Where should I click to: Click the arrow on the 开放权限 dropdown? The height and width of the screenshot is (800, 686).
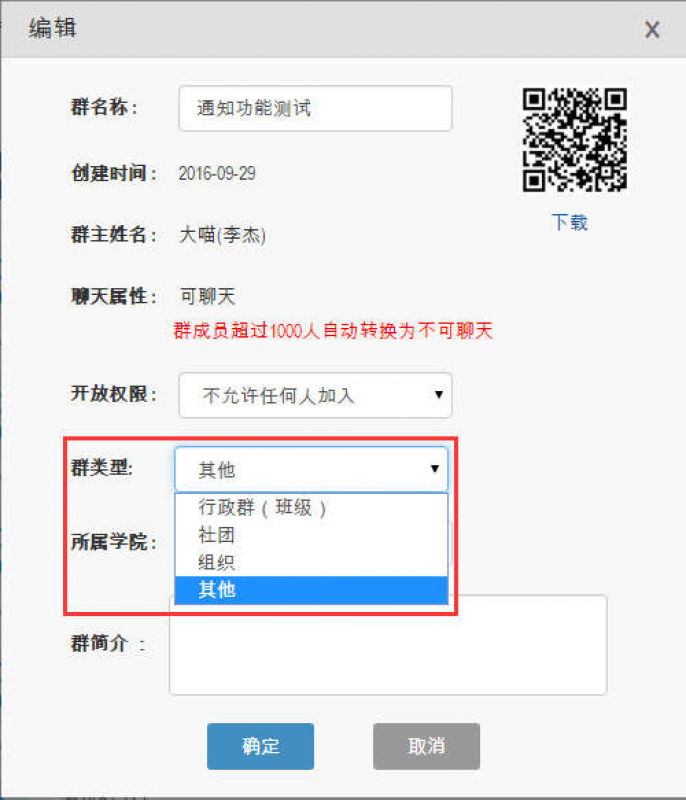[439, 394]
